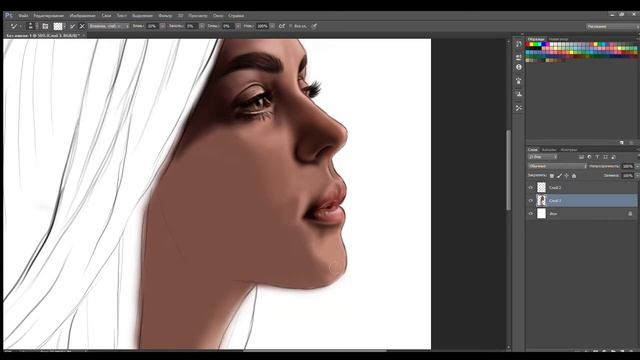Filter layers by adjustment layers icon
Screen dimensions: 640x360
coord(589,157)
